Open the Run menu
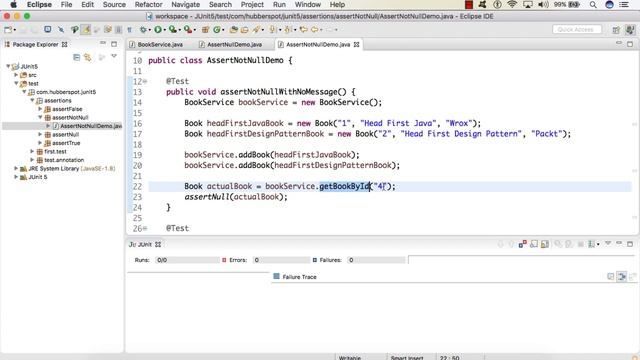 click(x=279, y=4)
